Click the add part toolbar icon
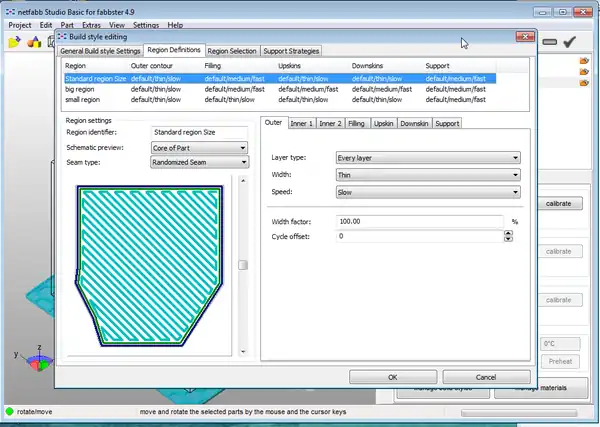 pyautogui.click(x=33, y=42)
